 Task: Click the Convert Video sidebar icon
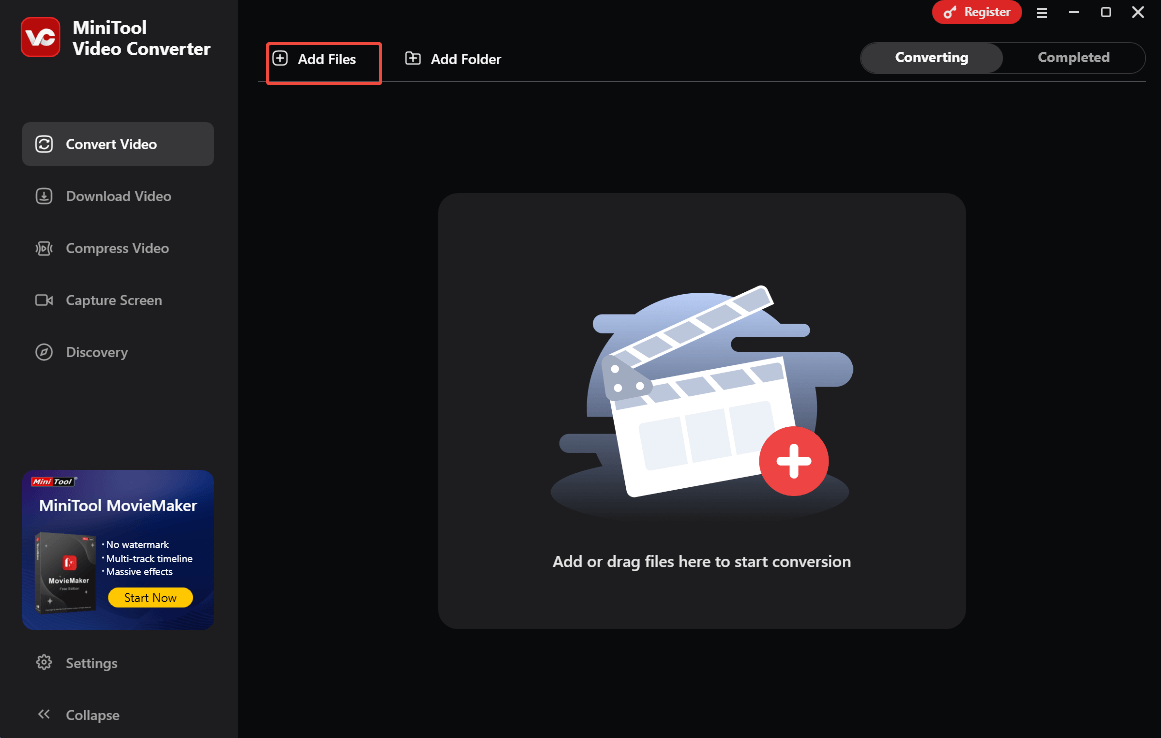click(x=44, y=144)
